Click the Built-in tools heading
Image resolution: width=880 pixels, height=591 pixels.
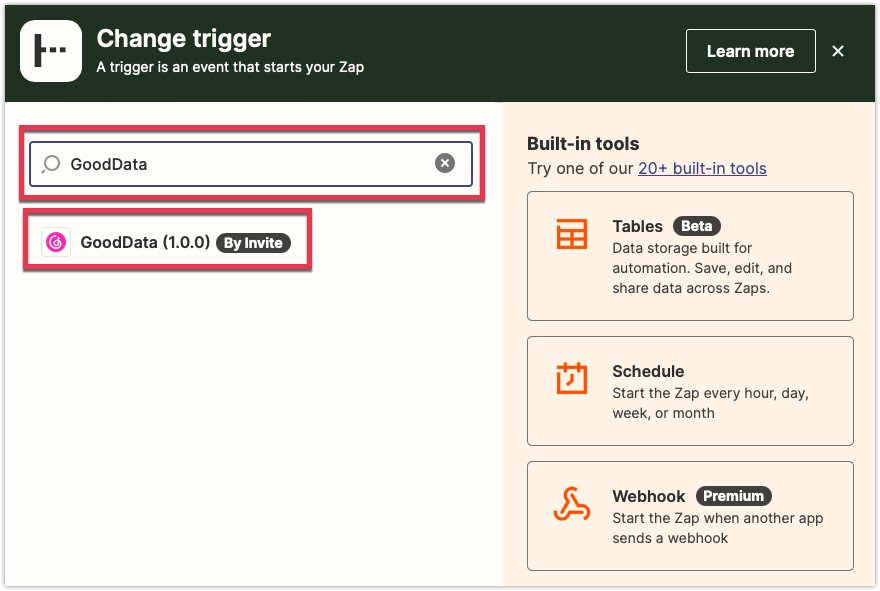click(x=583, y=144)
